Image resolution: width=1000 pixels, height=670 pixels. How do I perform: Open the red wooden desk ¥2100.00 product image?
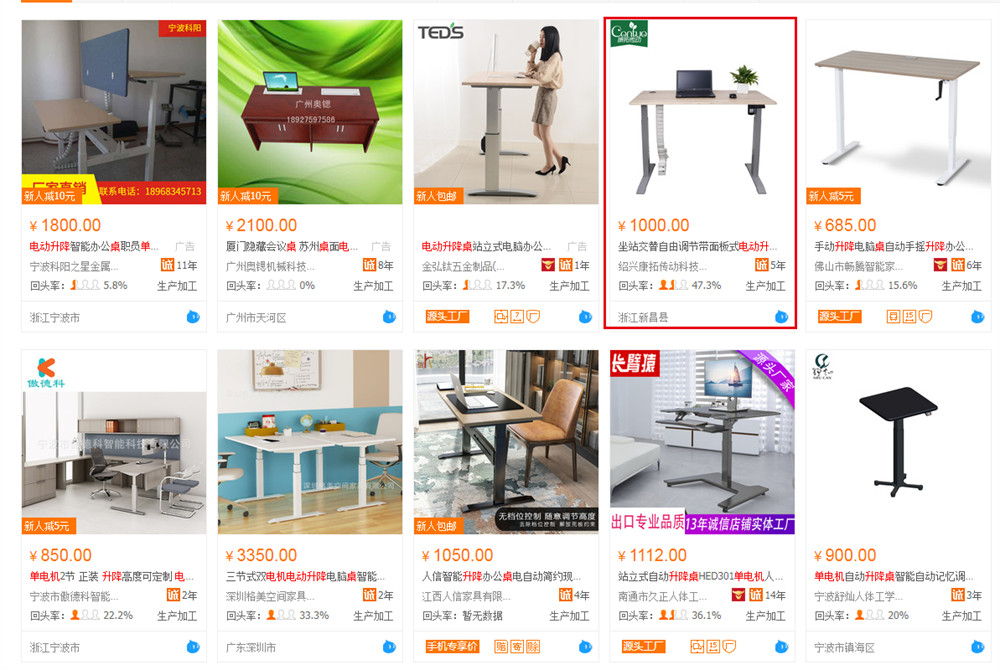[310, 112]
